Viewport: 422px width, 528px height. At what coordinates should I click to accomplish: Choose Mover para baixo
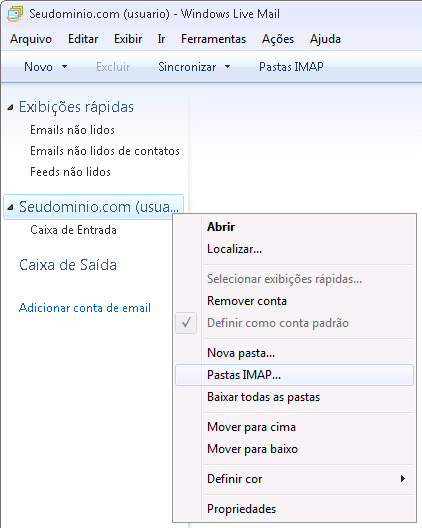[x=294, y=449]
